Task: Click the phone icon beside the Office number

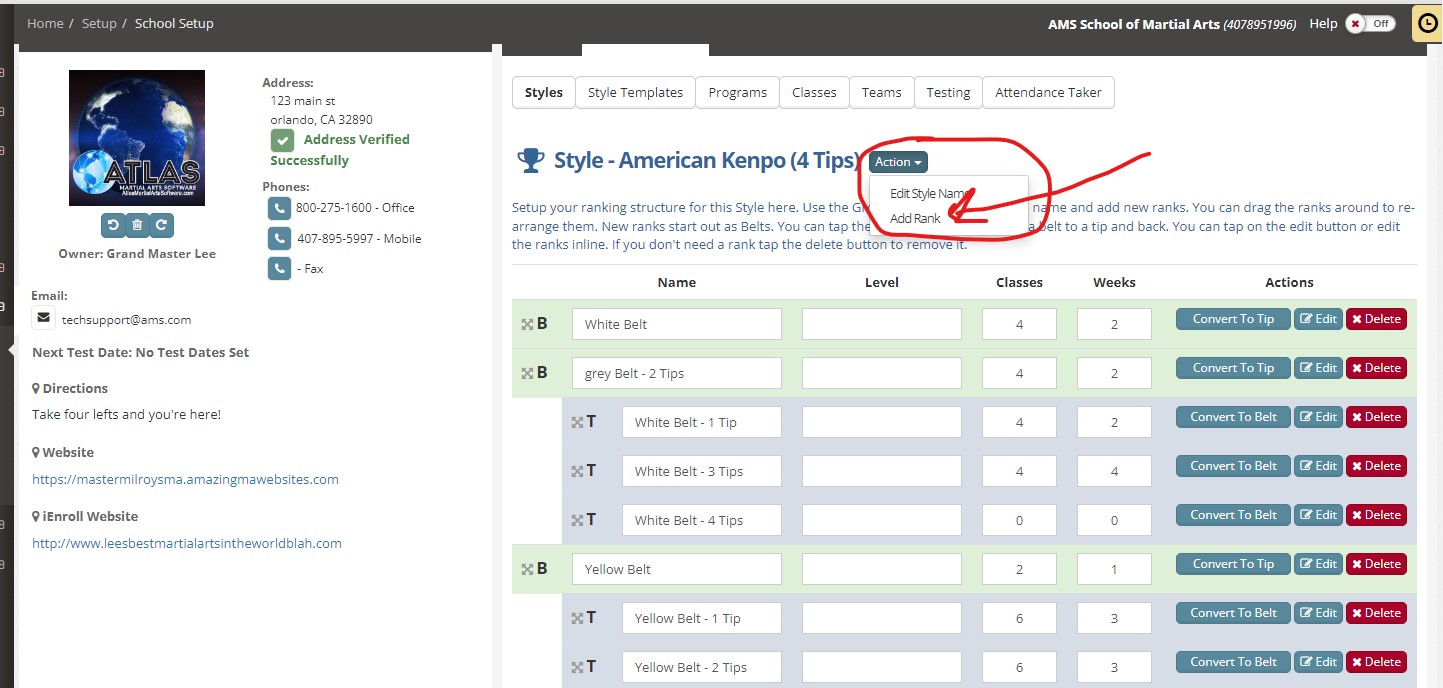Action: (278, 208)
